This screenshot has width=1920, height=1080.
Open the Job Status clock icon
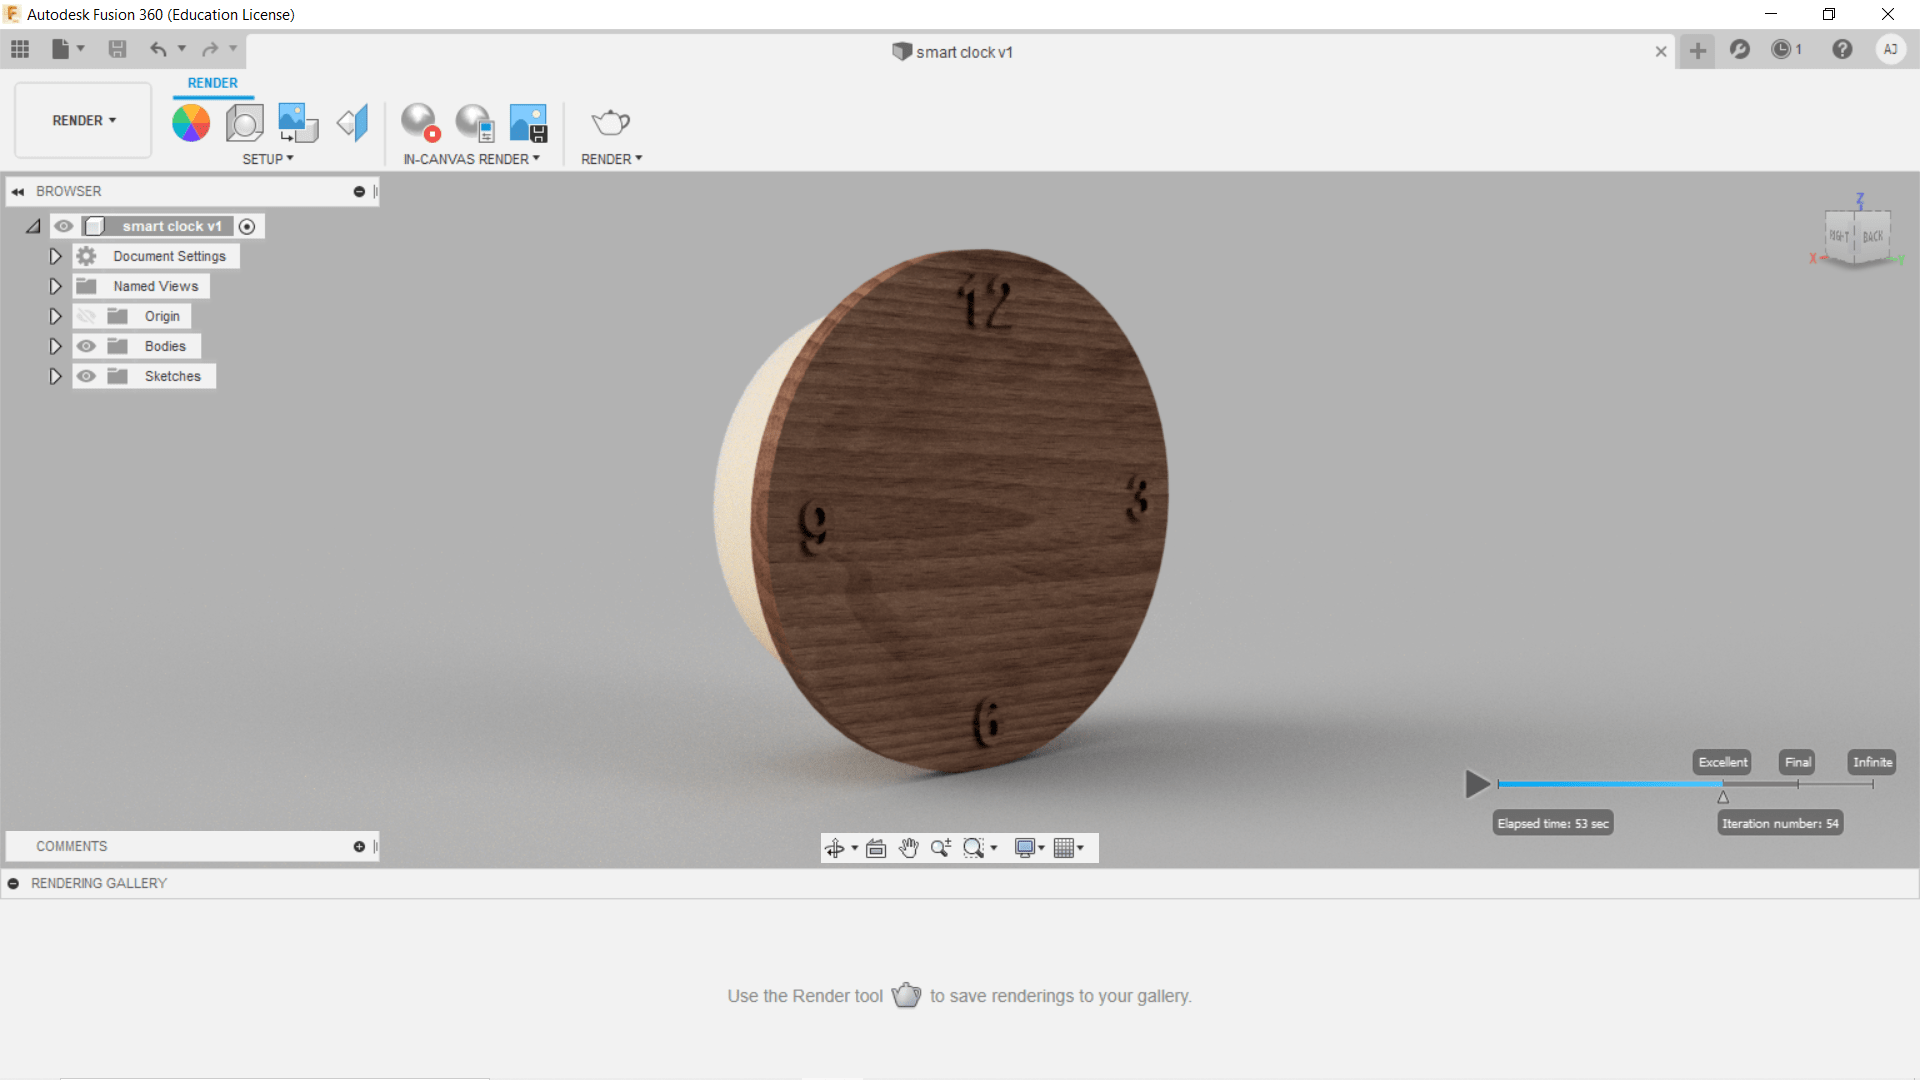click(x=1782, y=49)
